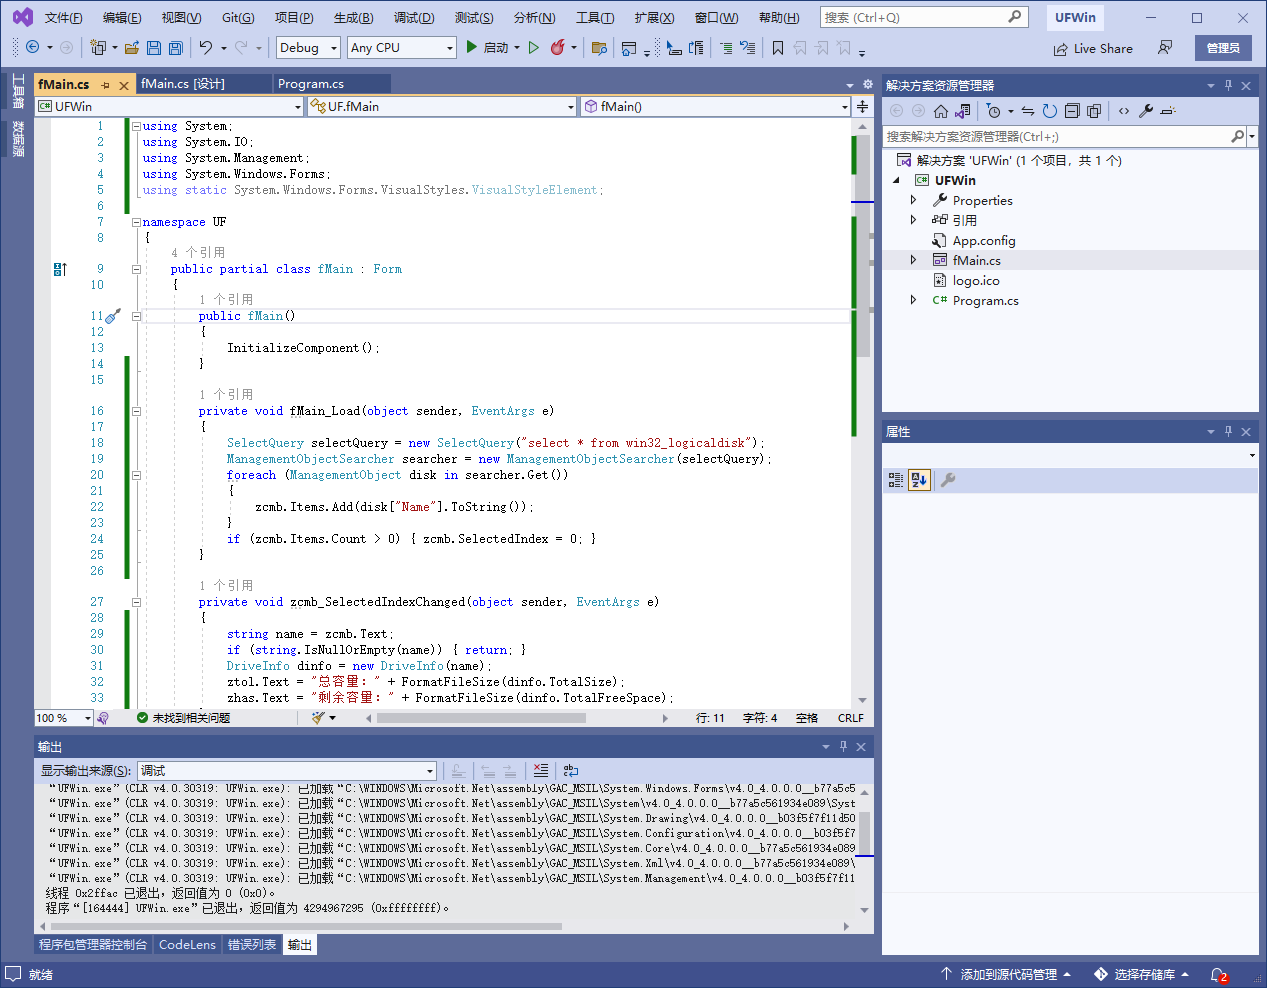Viewport: 1267px width, 988px height.
Task: Undo the last edit
Action: [x=206, y=47]
